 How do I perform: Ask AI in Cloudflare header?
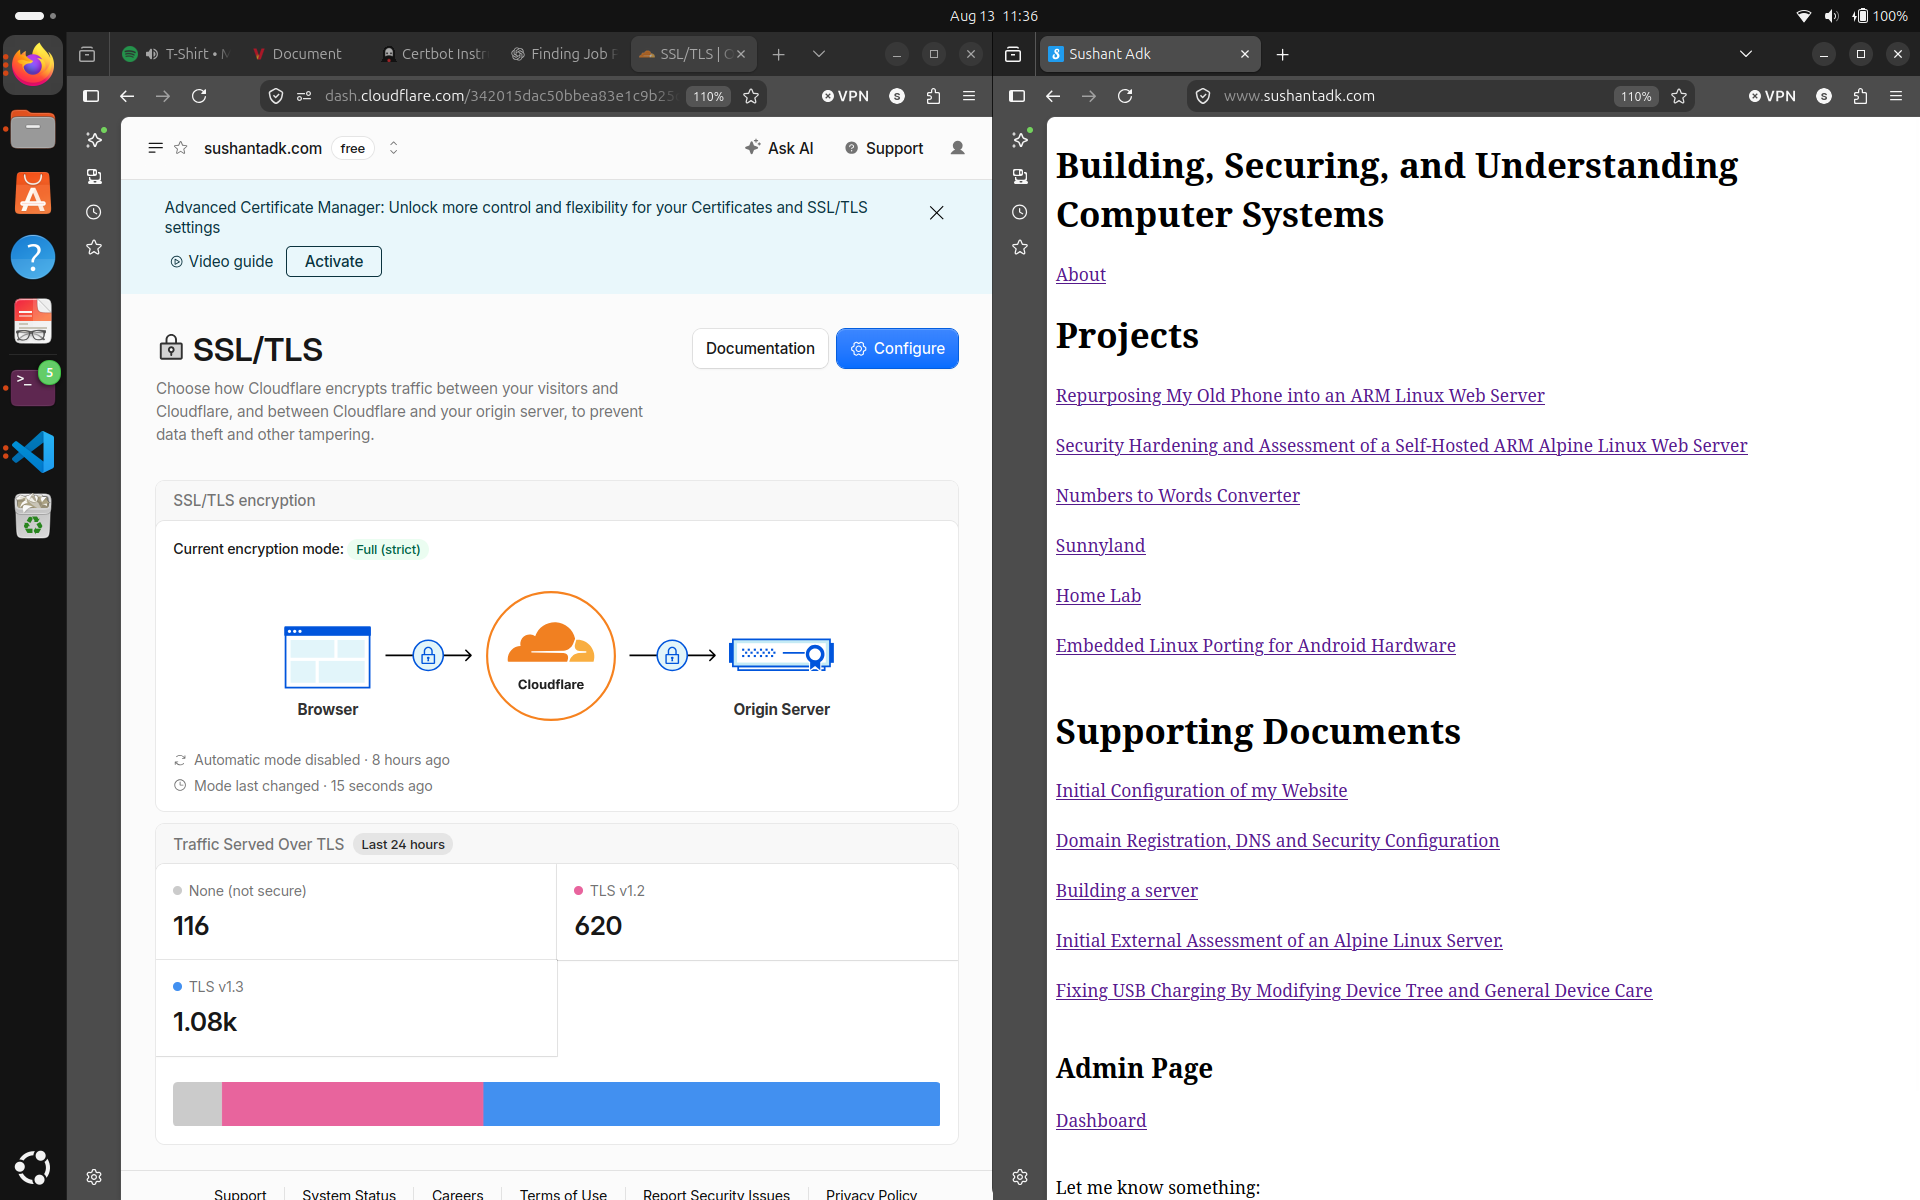click(x=779, y=148)
